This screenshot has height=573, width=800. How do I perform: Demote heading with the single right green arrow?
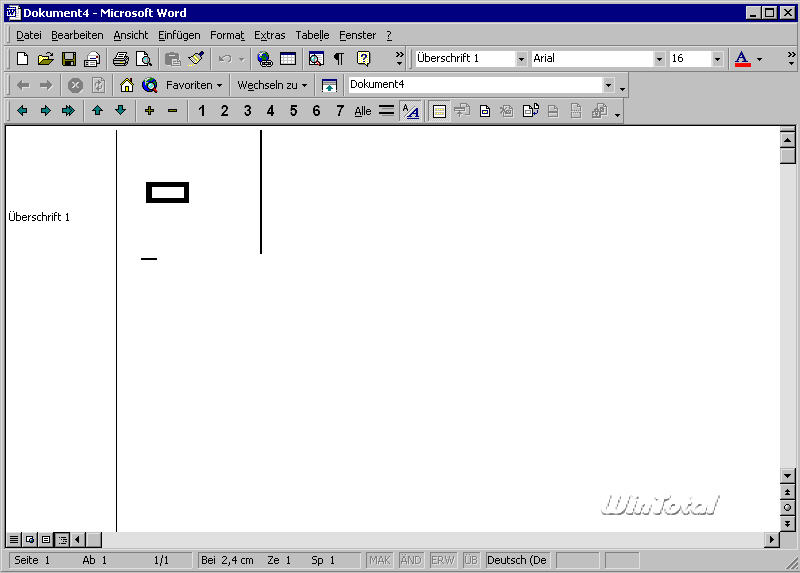coord(45,110)
